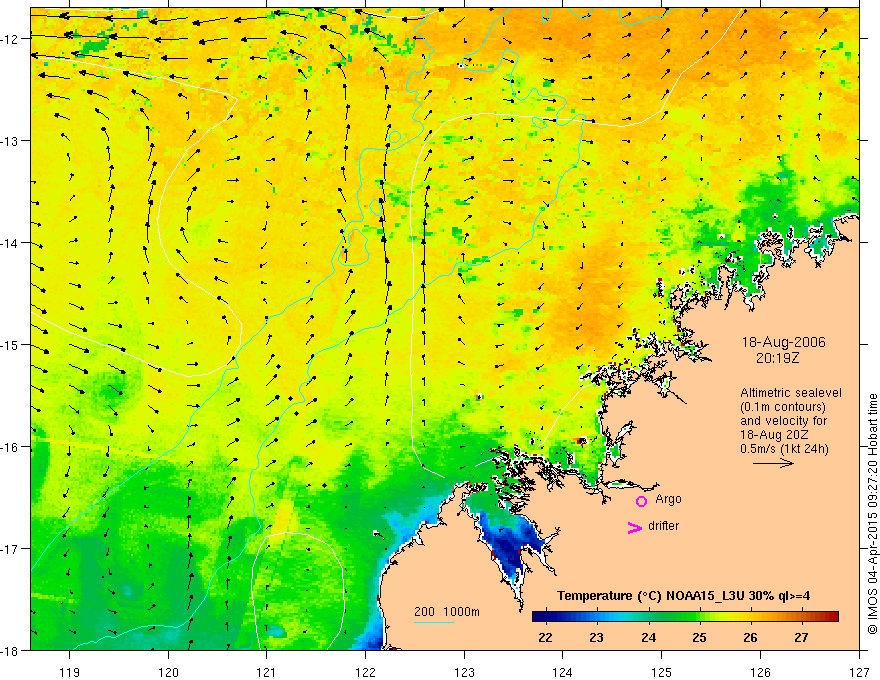The width and height of the screenshot is (880, 680).
Task: Click the color bar label 26
Action: pos(750,638)
